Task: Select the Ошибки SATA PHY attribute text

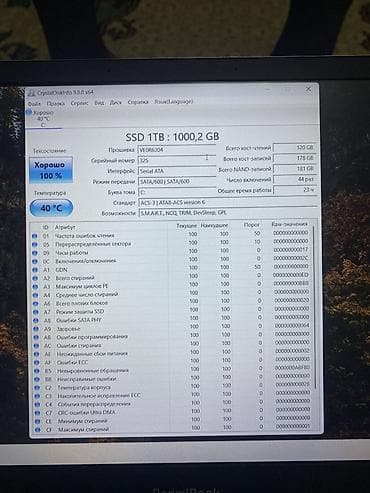Action: tap(79, 320)
